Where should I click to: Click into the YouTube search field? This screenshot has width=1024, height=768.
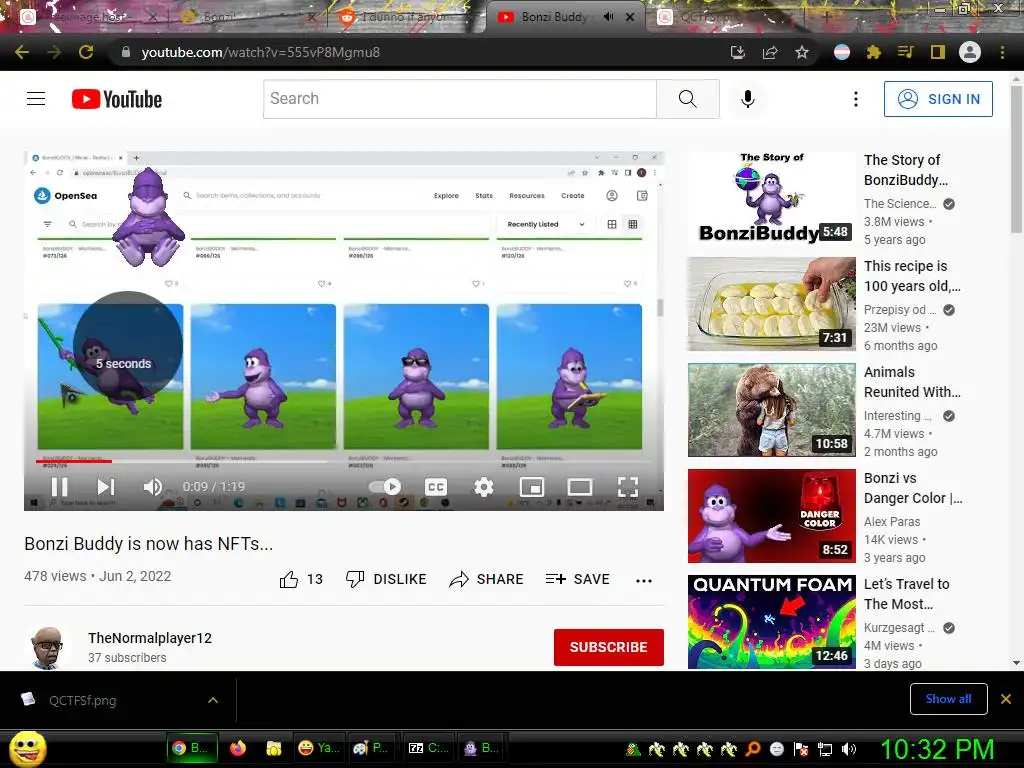(x=460, y=99)
